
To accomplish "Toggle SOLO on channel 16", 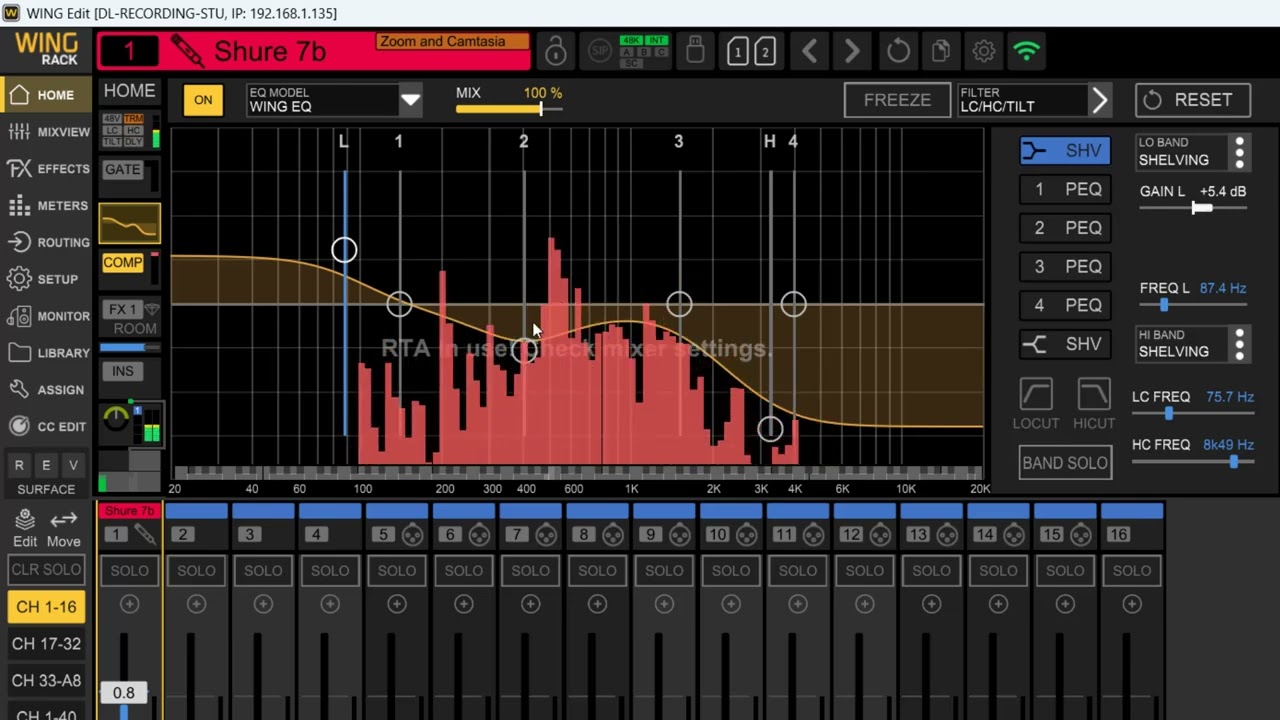I will pyautogui.click(x=1132, y=571).
